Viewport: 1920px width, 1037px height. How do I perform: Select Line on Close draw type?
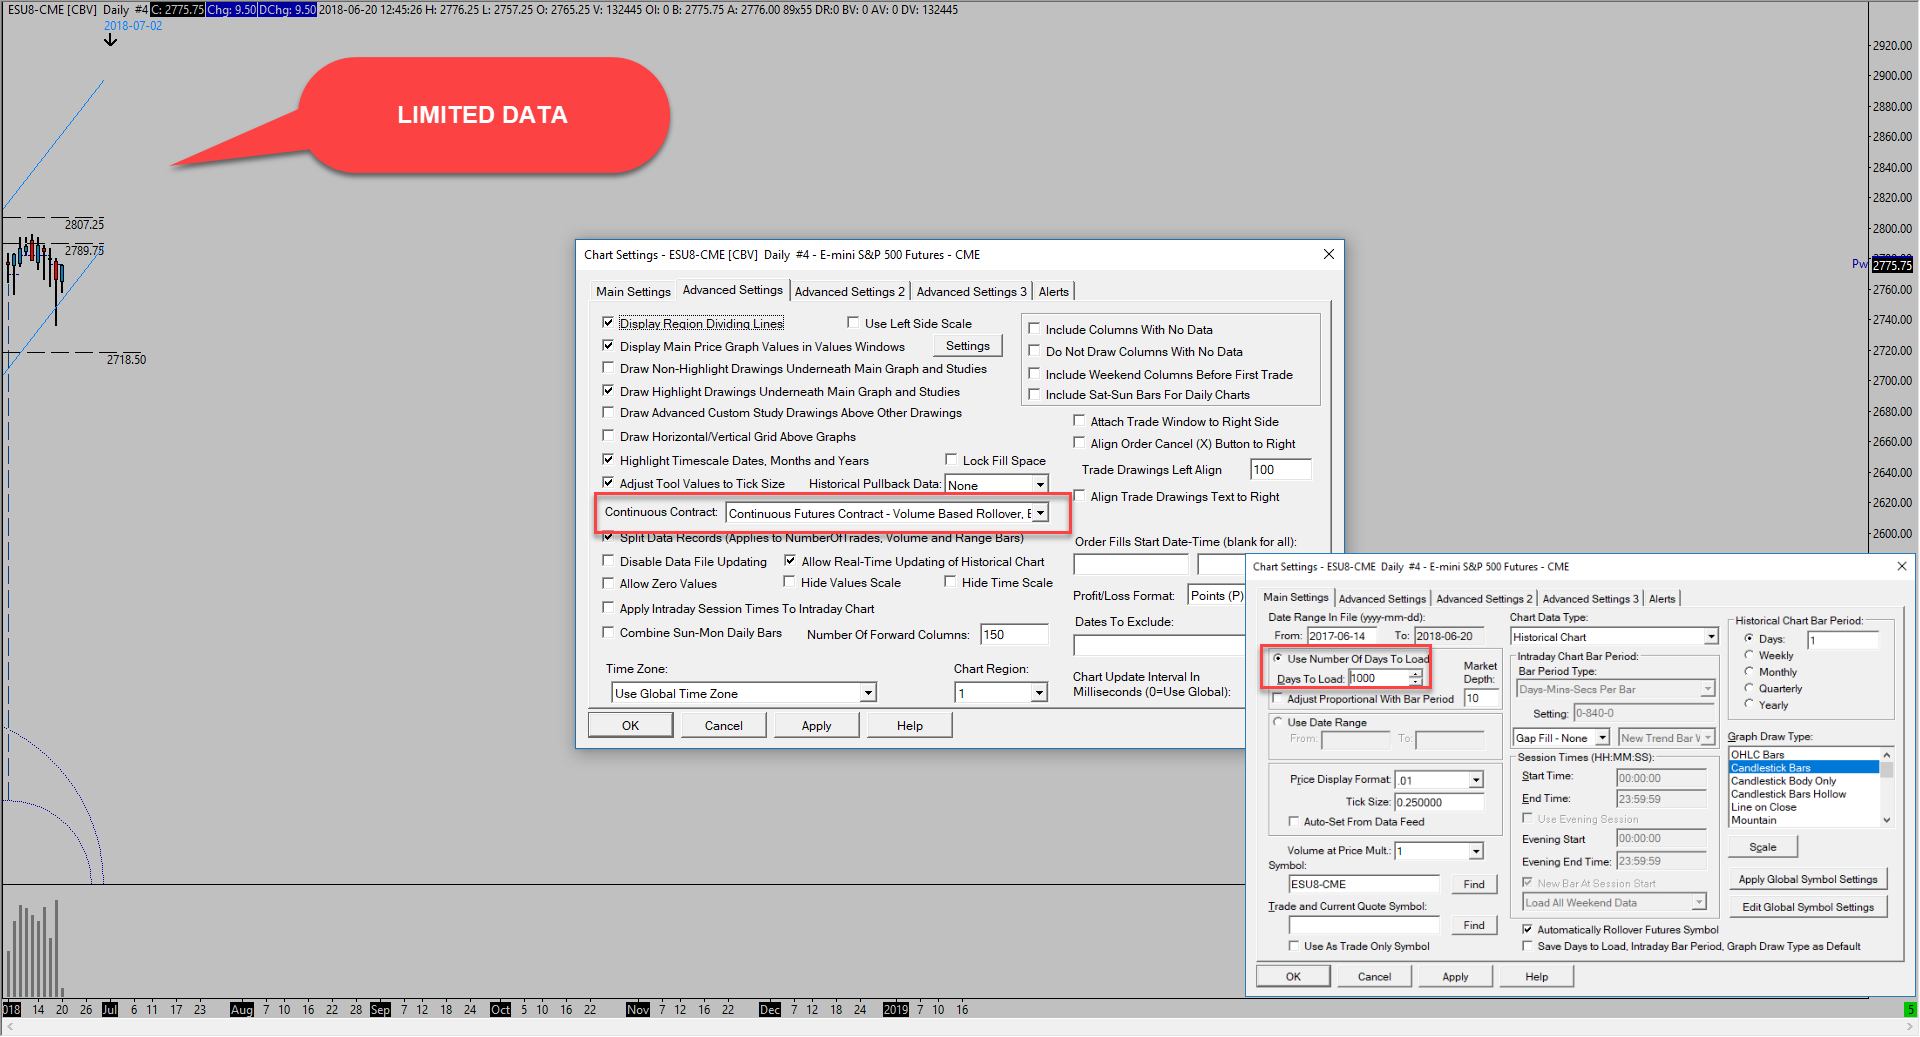1804,807
